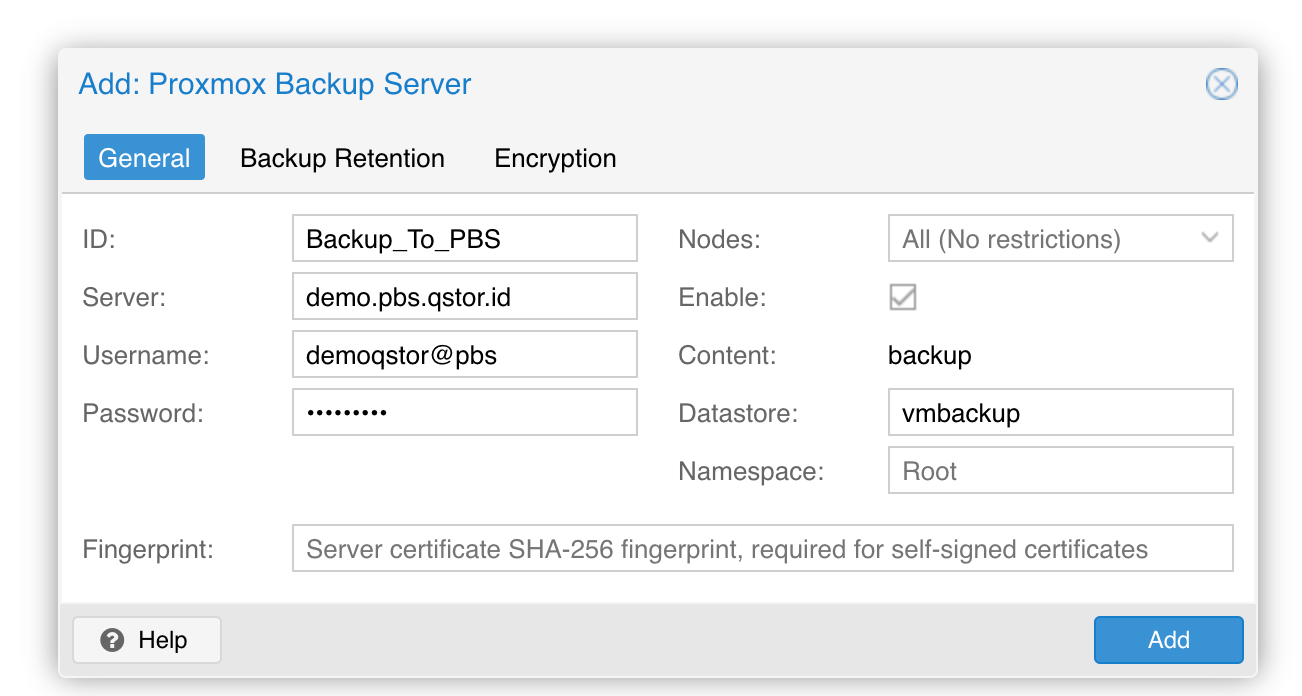The height and width of the screenshot is (696, 1302).
Task: Select the Username field
Action: (x=465, y=355)
